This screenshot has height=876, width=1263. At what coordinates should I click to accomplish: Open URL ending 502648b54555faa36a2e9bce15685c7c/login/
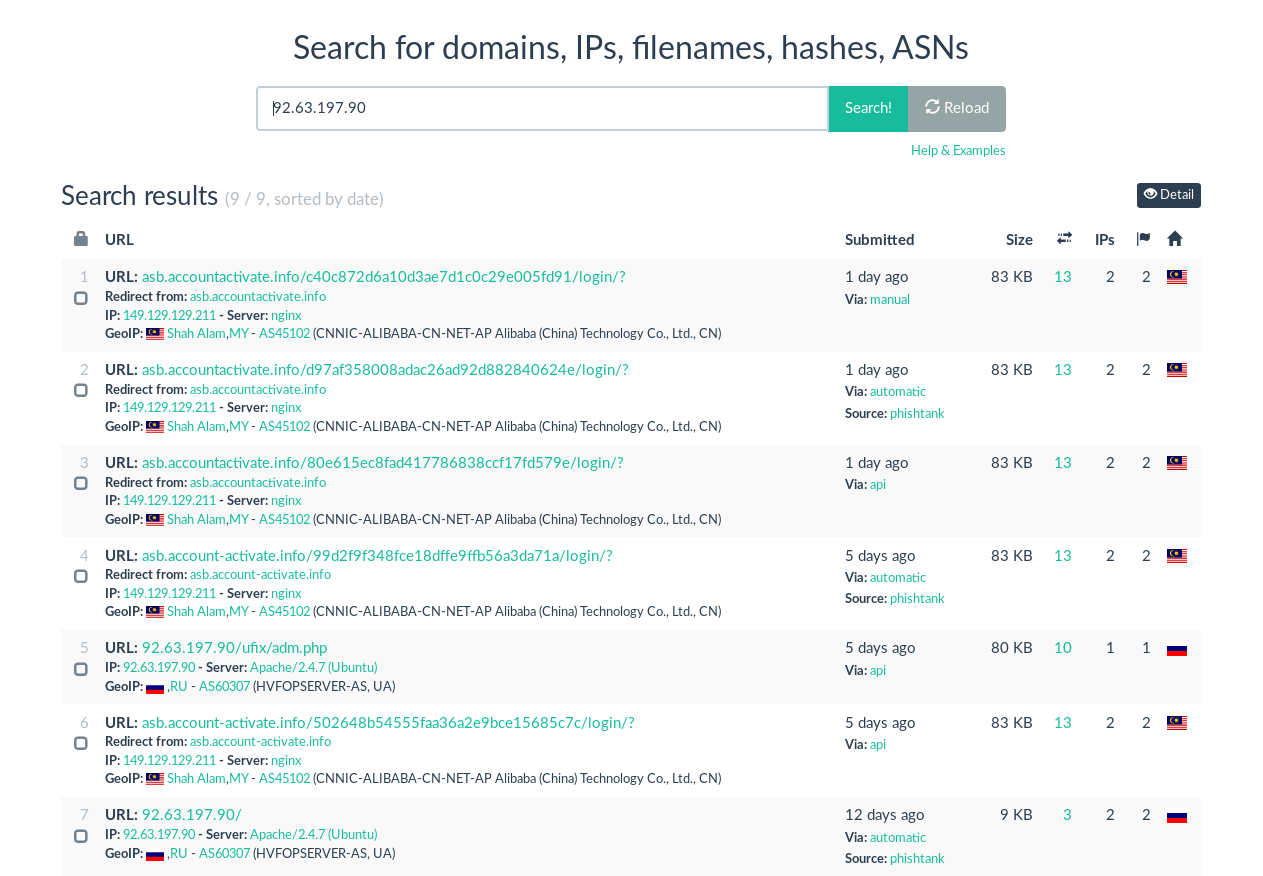388,723
